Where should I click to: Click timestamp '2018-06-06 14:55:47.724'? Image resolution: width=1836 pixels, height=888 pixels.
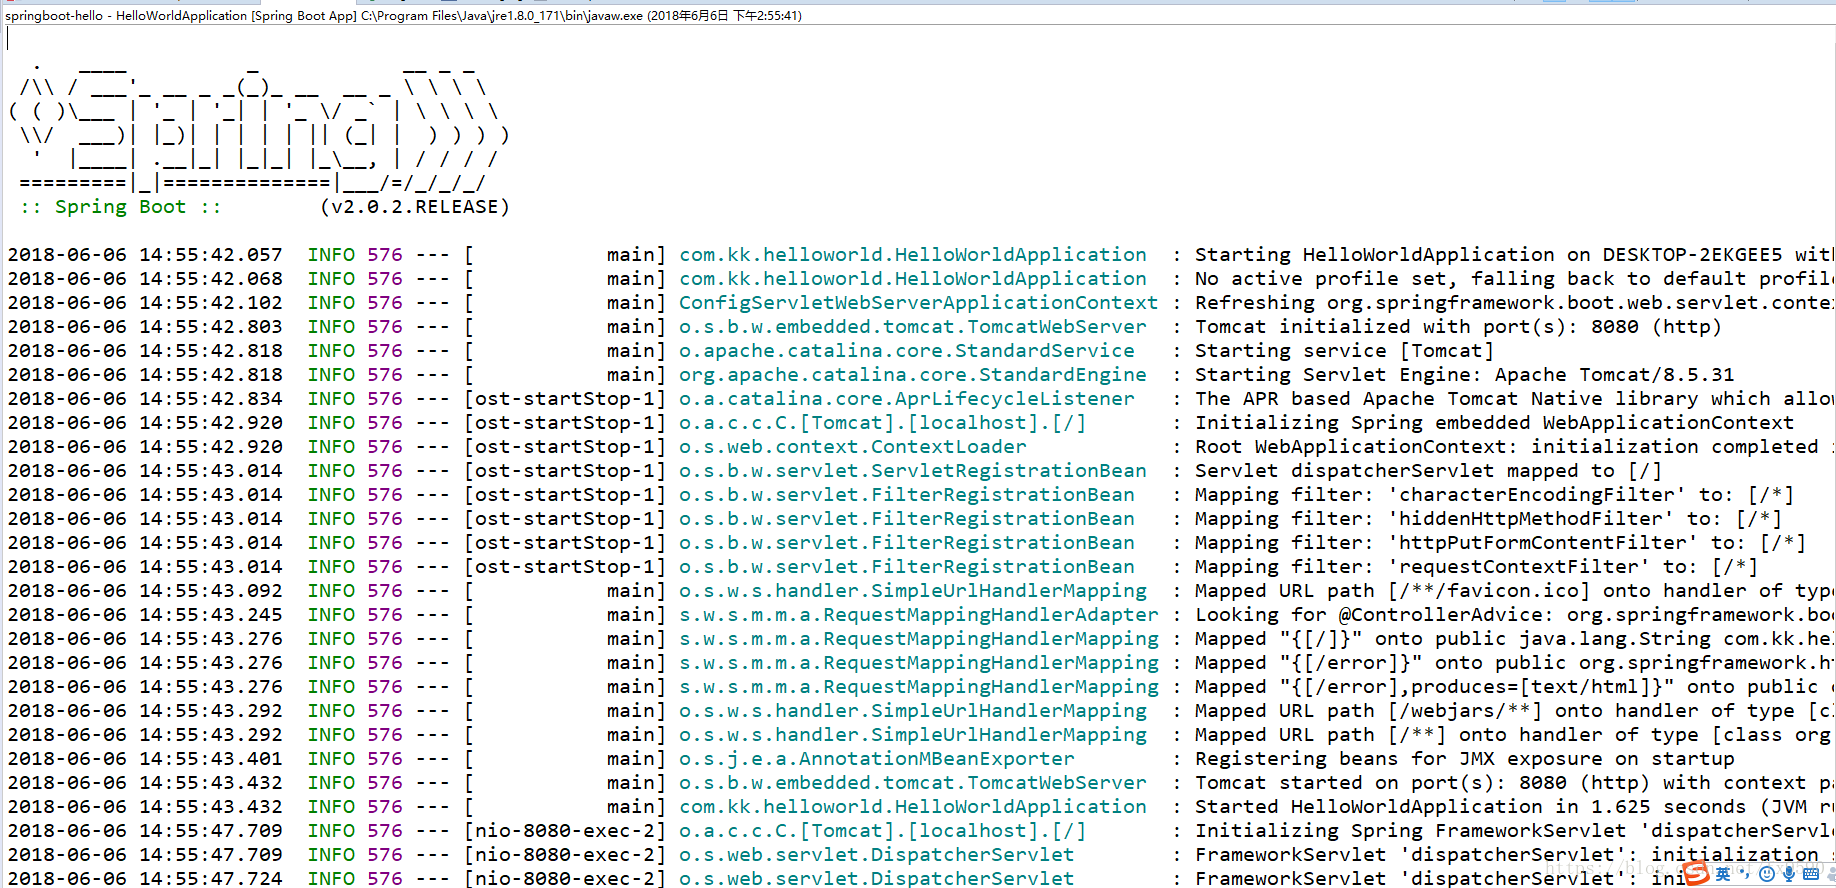(x=145, y=878)
